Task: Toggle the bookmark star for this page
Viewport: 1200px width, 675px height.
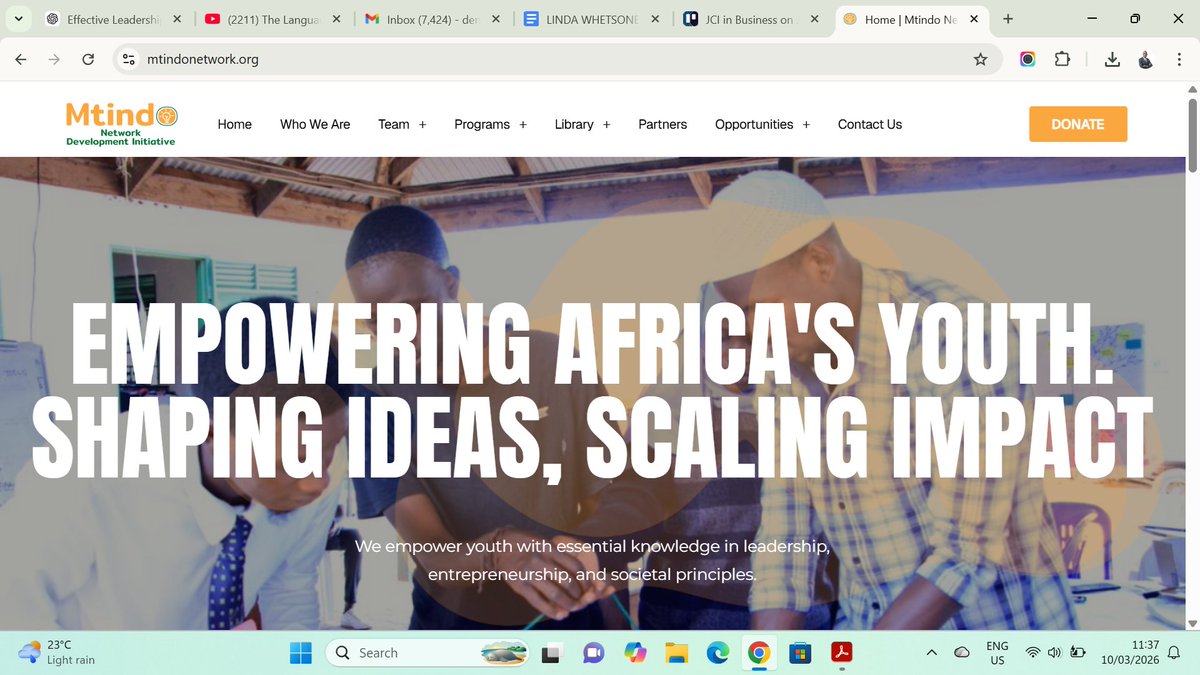Action: (x=980, y=59)
